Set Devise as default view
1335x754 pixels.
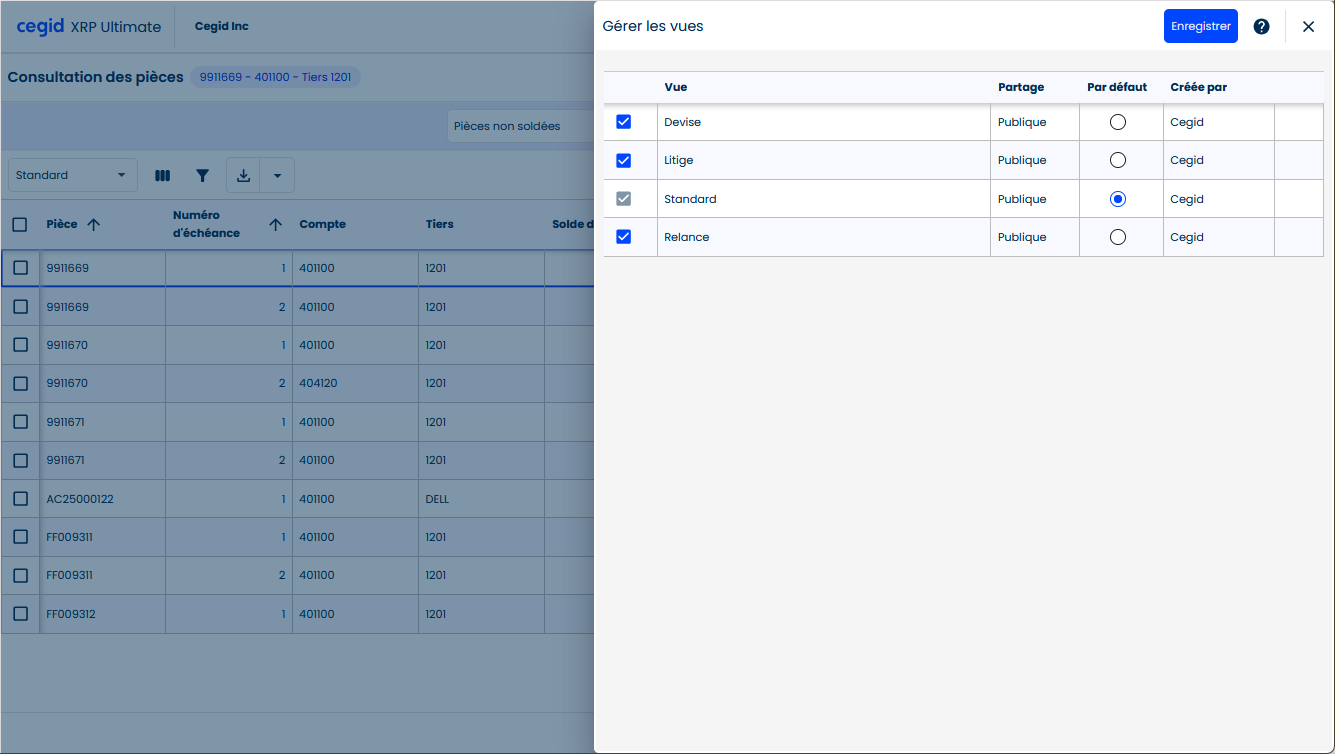pos(1118,122)
